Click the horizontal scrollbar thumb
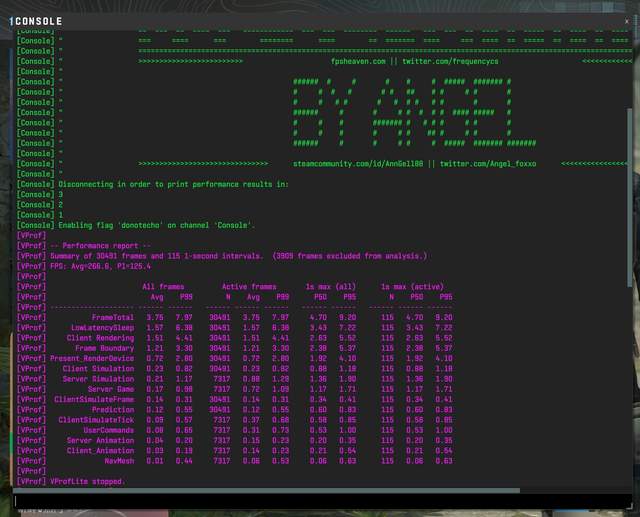640x517 pixels. pyautogui.click(x=267, y=490)
